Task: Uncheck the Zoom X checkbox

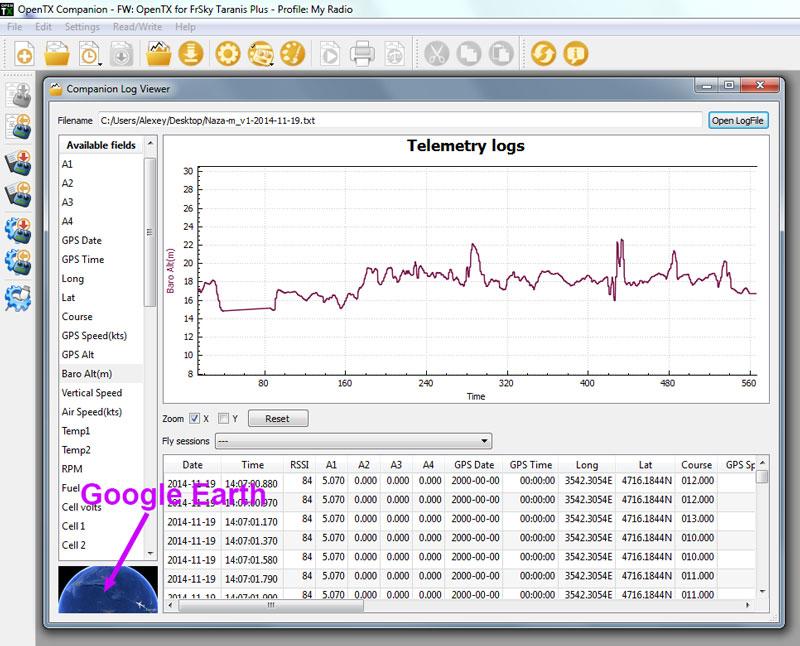Action: point(195,418)
